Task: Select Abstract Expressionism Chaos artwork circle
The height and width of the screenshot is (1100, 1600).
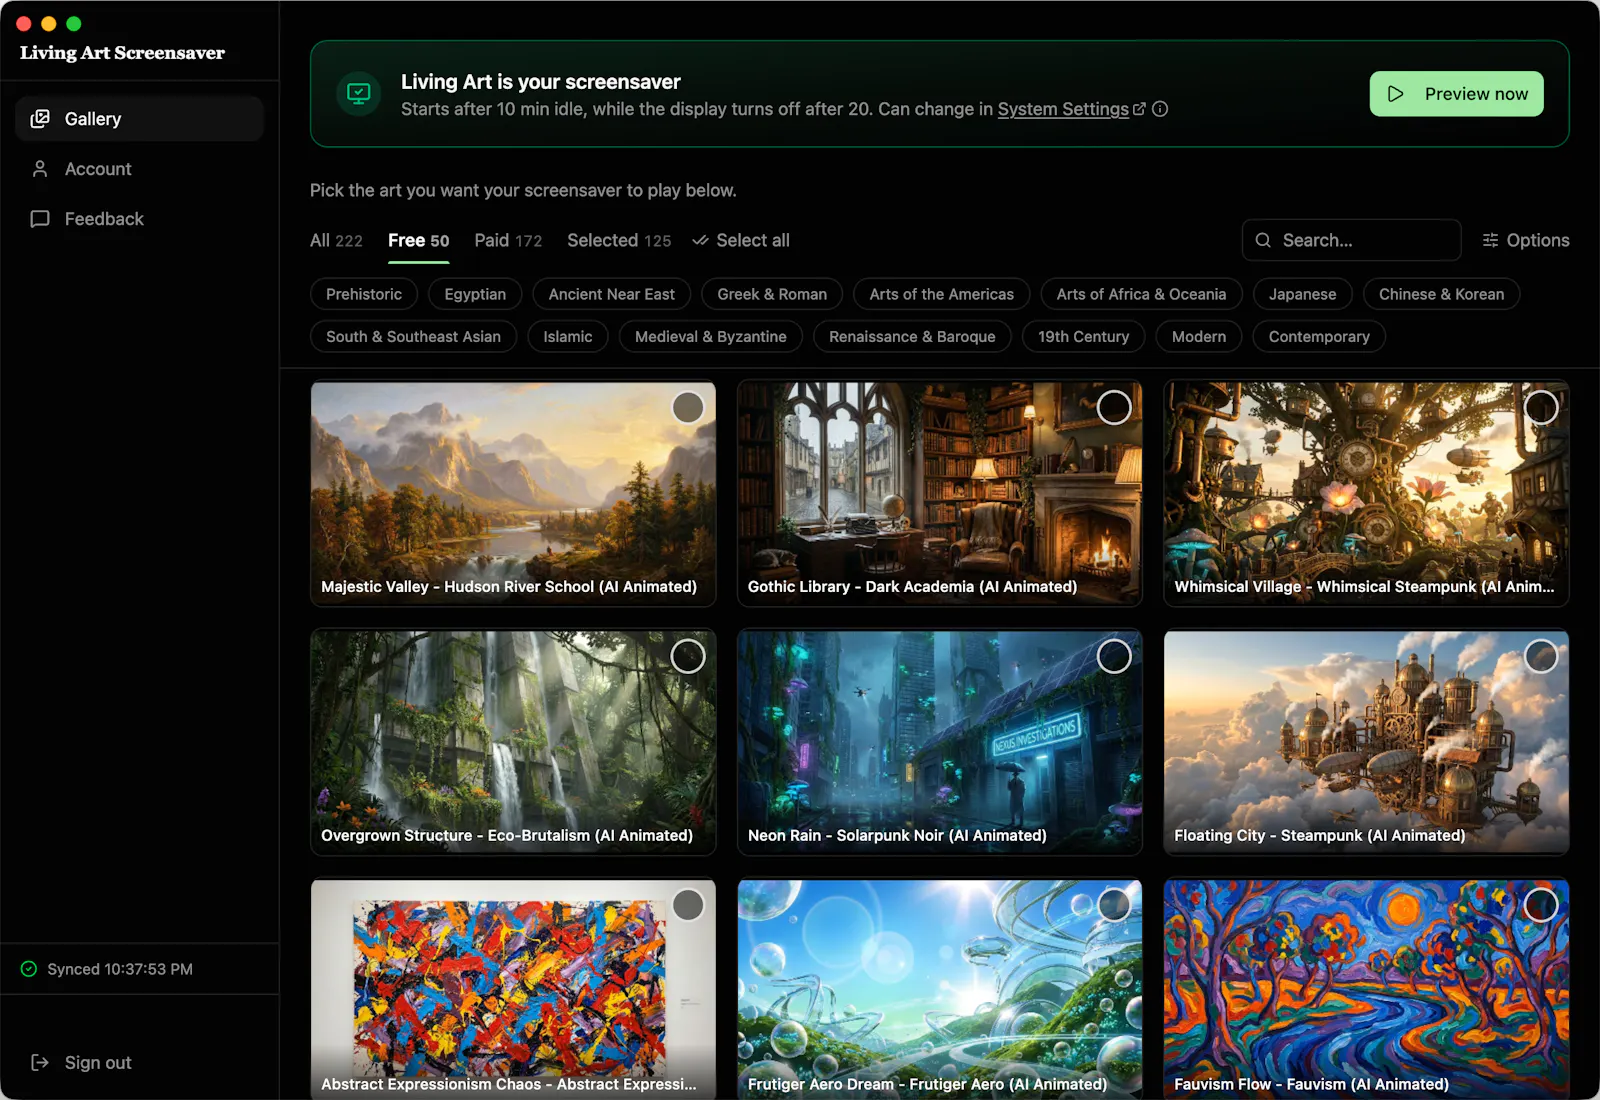Action: click(x=688, y=905)
